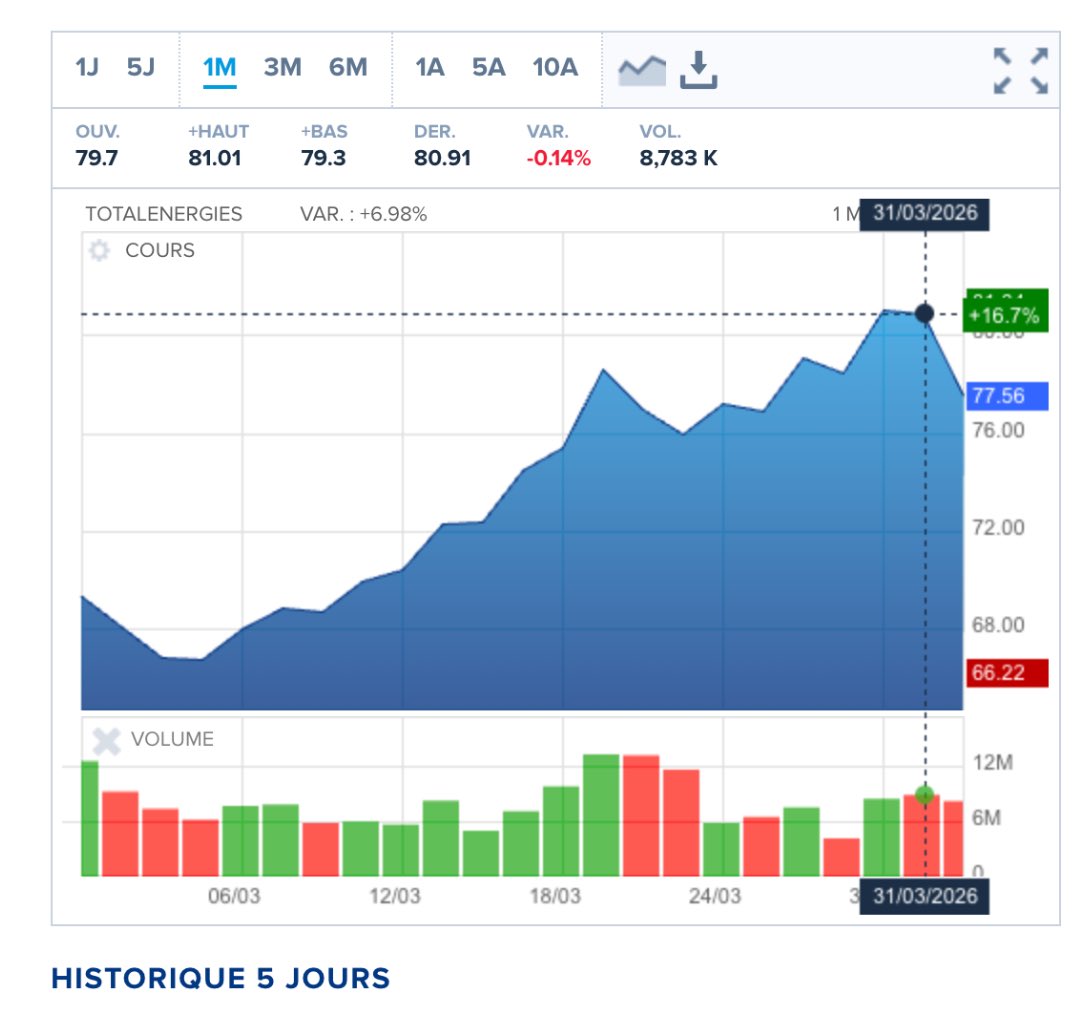The image size is (1080, 1016).
Task: Click the 77.56 current price label
Action: 1006,396
